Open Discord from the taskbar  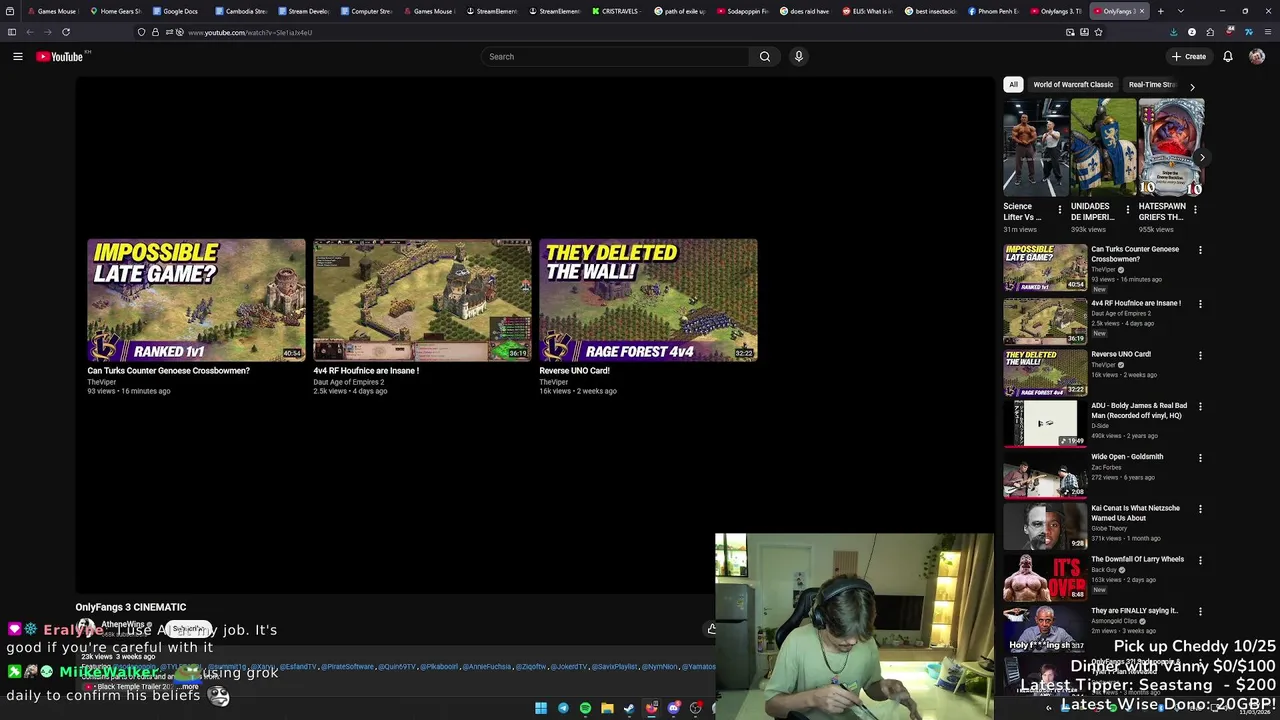[673, 708]
